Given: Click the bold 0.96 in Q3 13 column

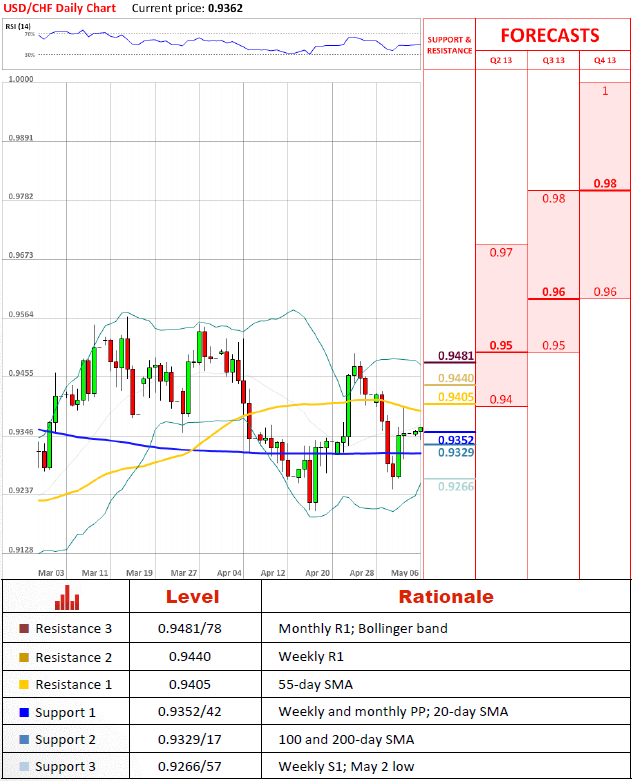Looking at the screenshot, I should point(553,292).
